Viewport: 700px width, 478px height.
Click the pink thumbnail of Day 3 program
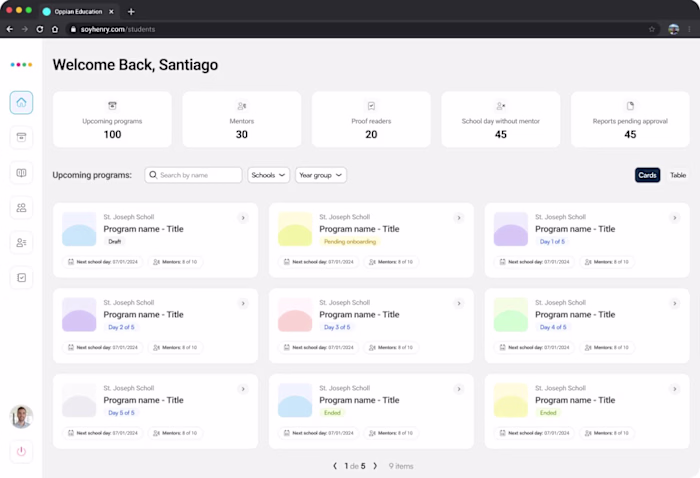click(x=295, y=315)
